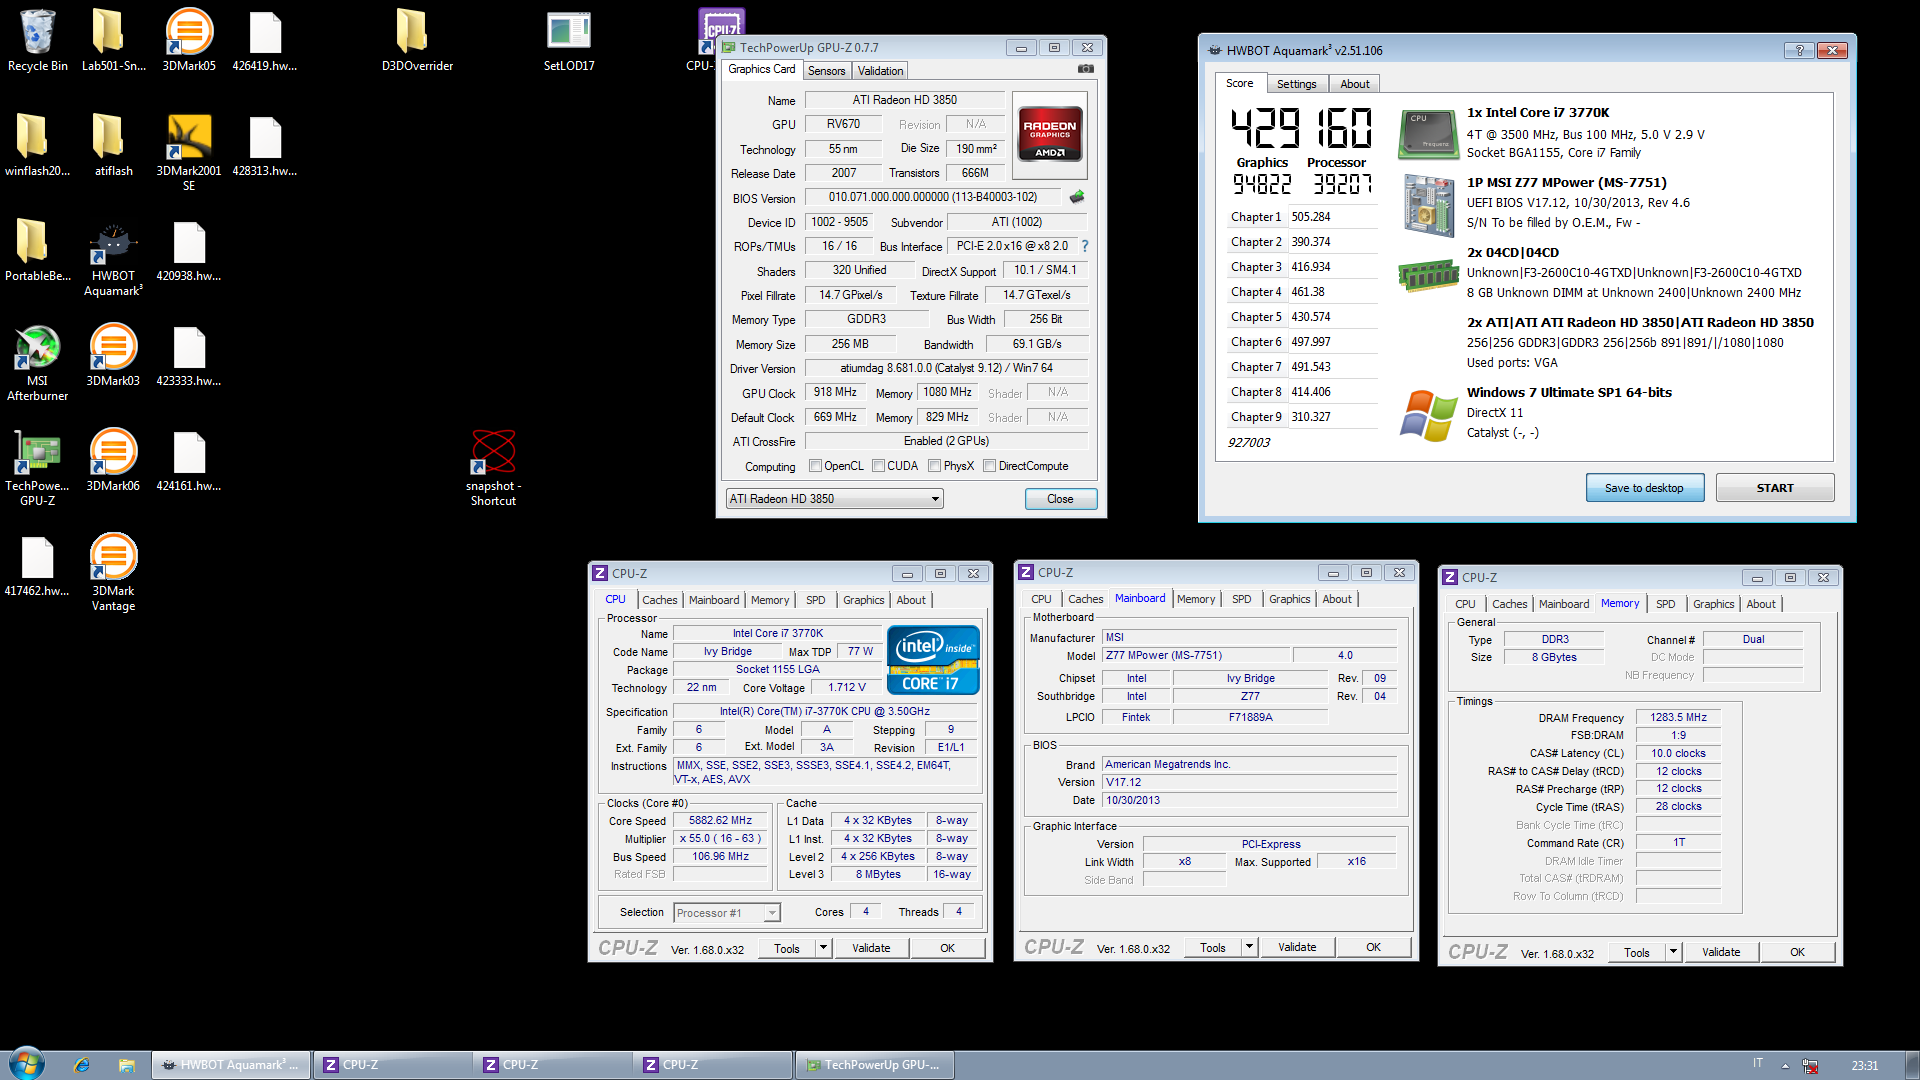Open the Processor #1 selection dropdown

coord(726,913)
